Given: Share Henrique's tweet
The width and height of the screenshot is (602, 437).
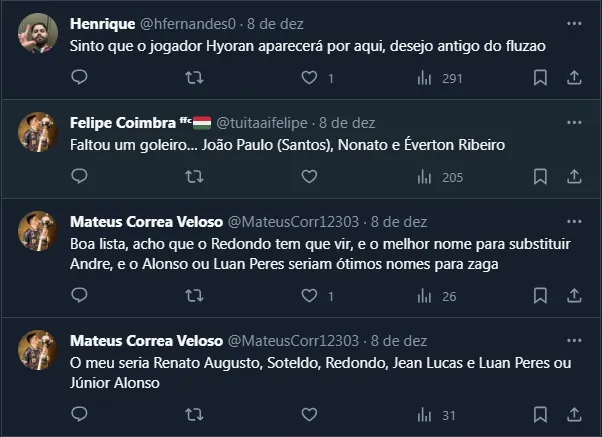Looking at the screenshot, I should coord(574,77).
